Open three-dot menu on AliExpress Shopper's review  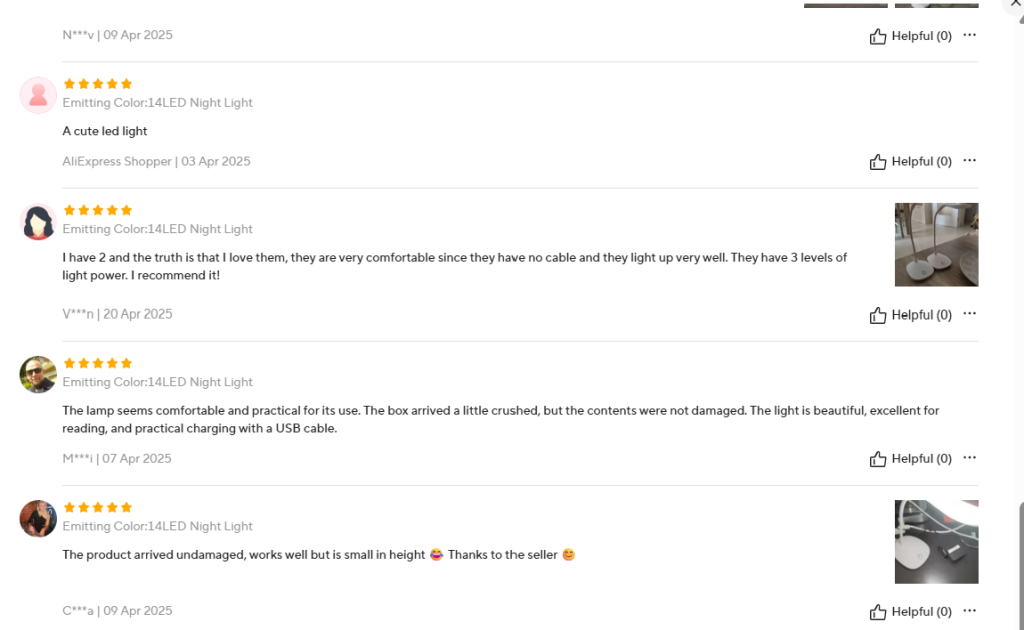click(969, 161)
